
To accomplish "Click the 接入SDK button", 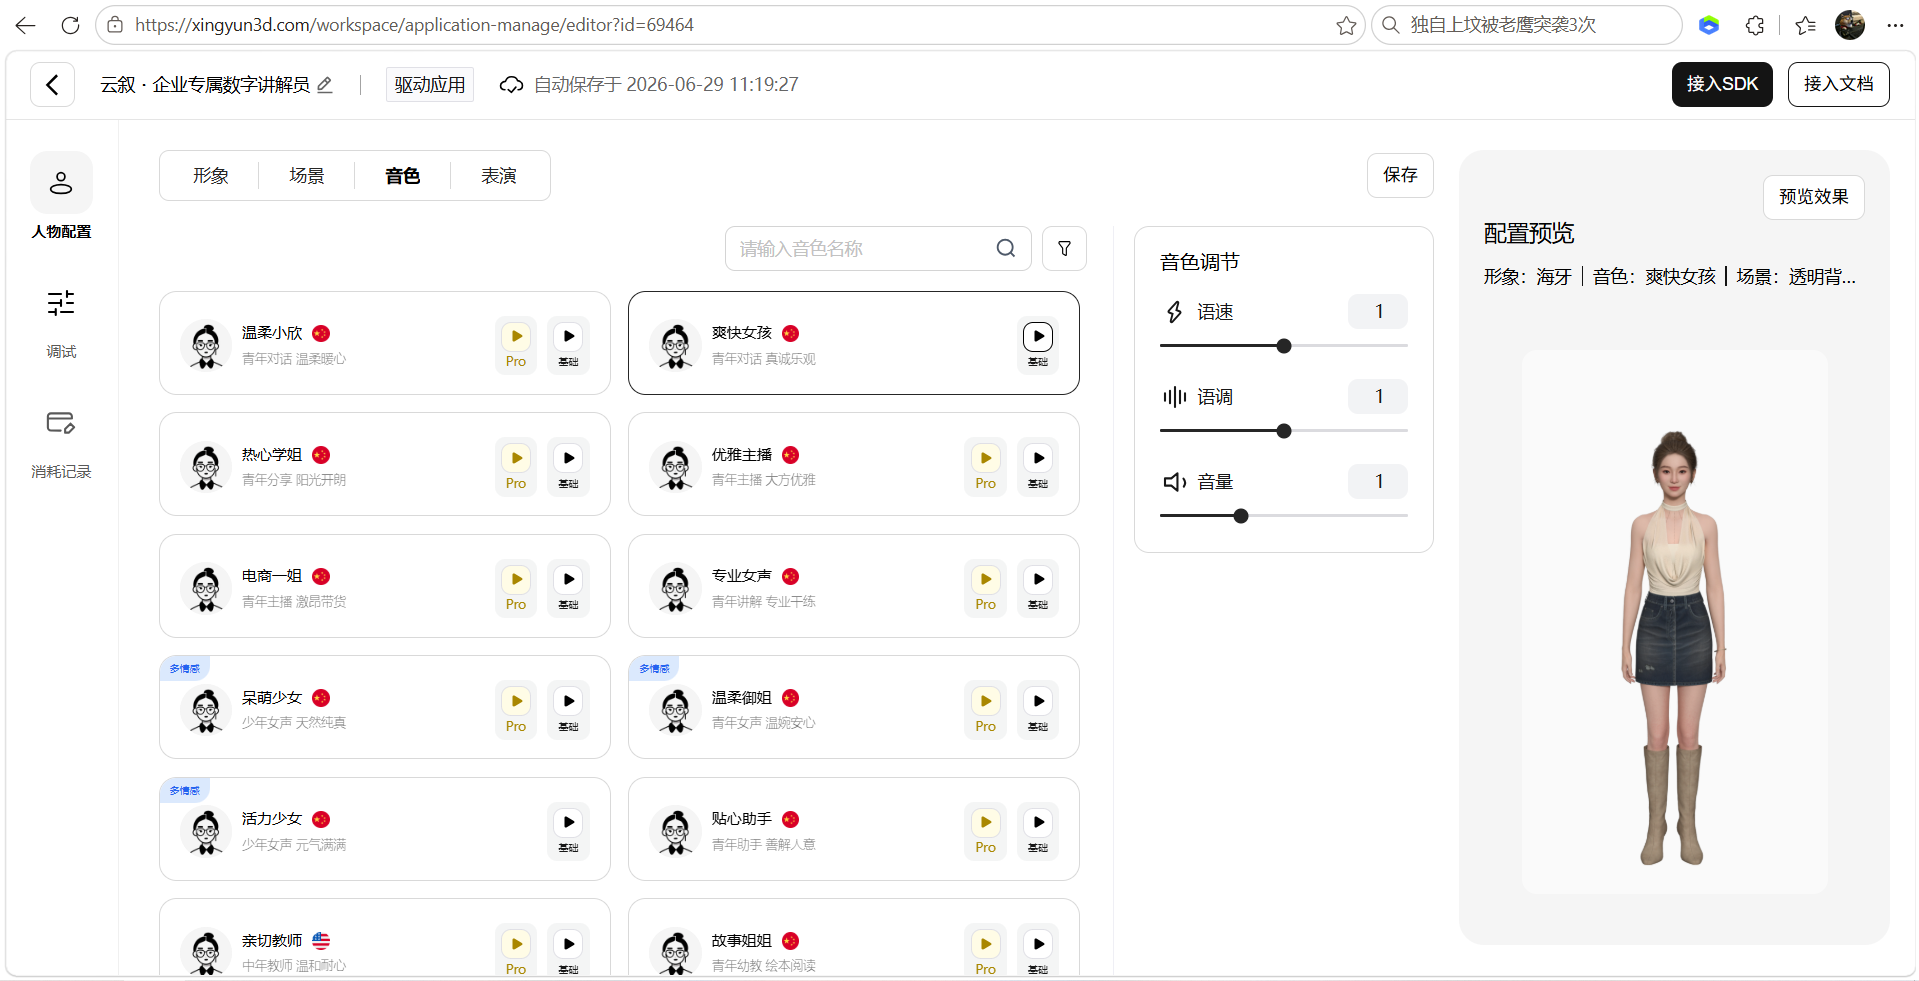I will click(1722, 84).
